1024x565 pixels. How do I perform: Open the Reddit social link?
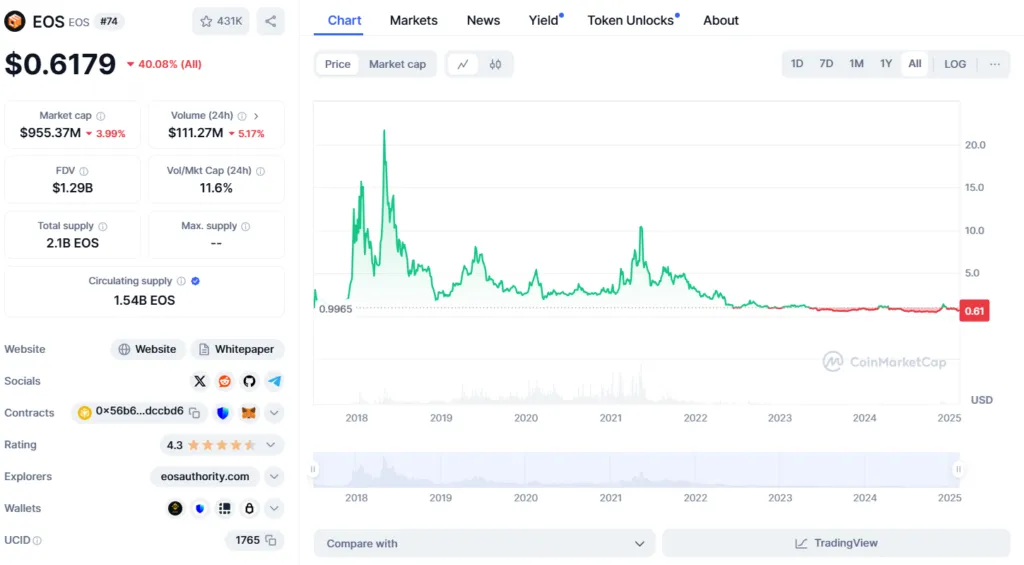225,381
